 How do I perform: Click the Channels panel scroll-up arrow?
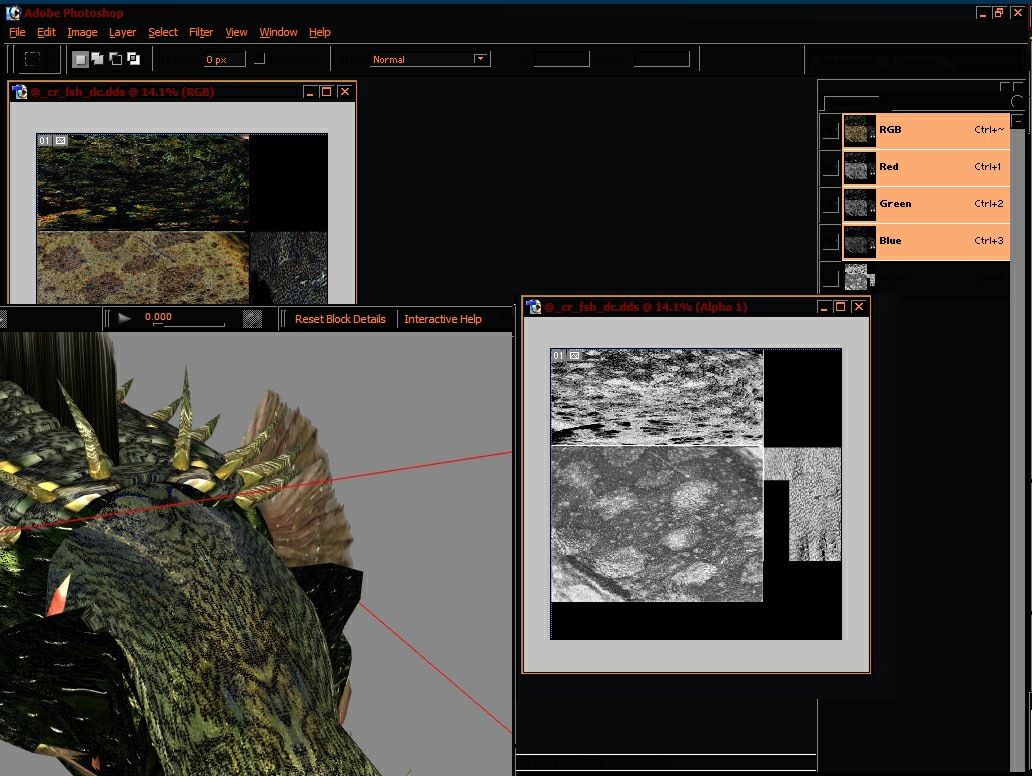coord(1018,121)
